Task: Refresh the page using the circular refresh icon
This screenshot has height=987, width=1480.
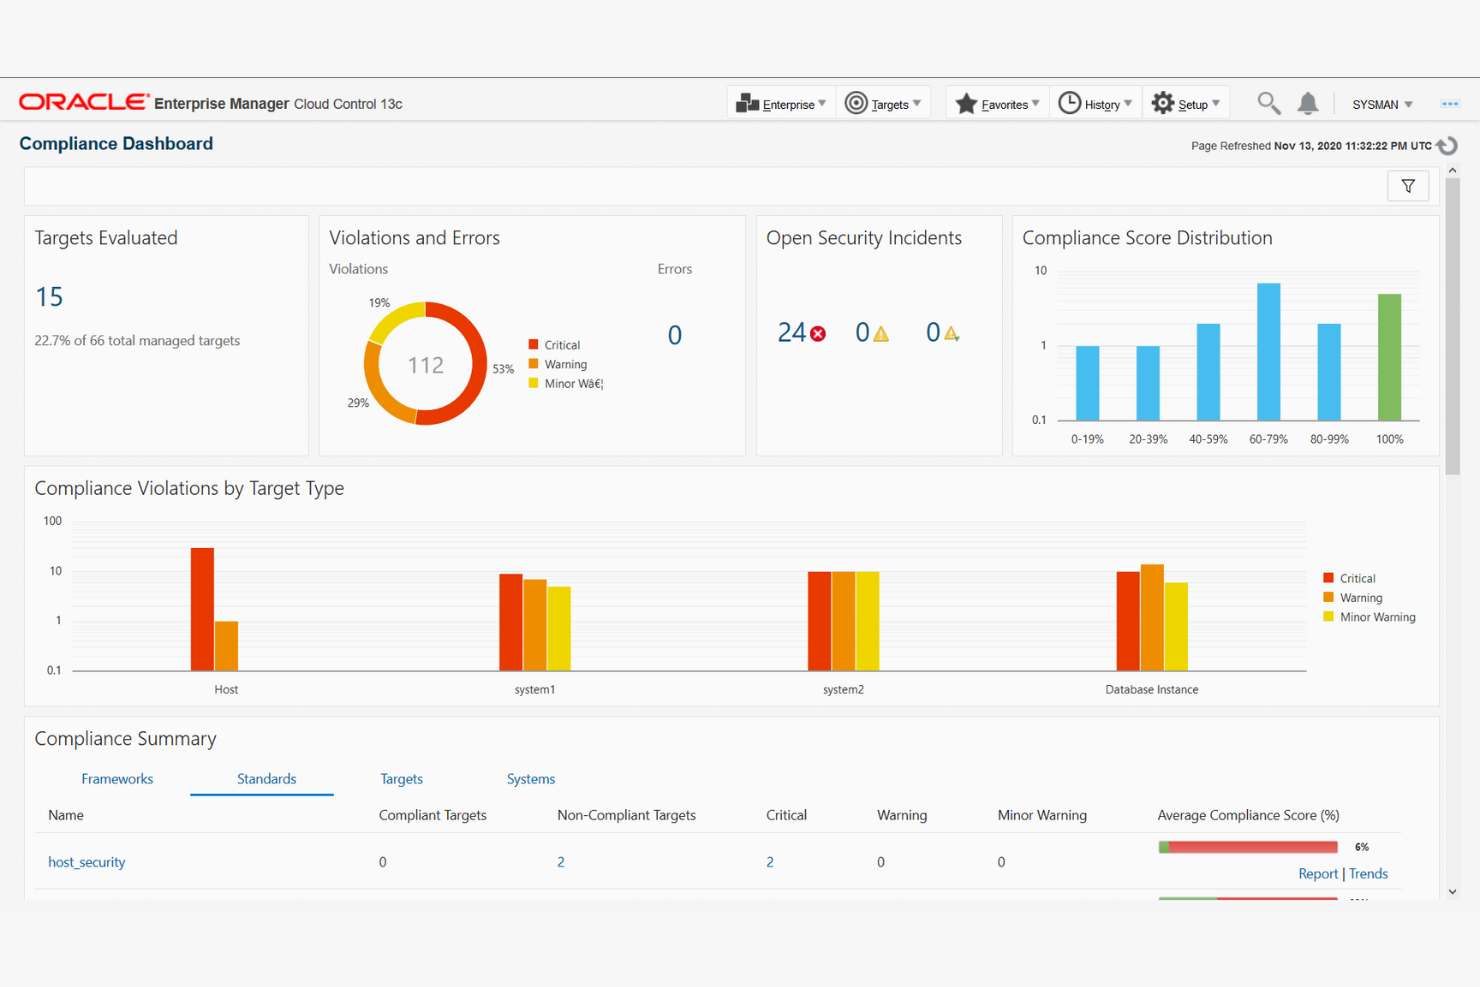Action: pyautogui.click(x=1446, y=145)
